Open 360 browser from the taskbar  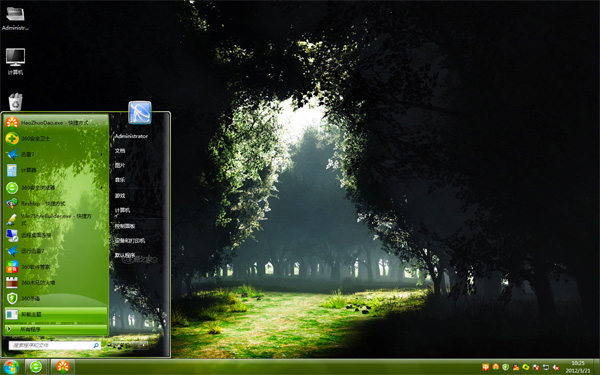tap(36, 367)
